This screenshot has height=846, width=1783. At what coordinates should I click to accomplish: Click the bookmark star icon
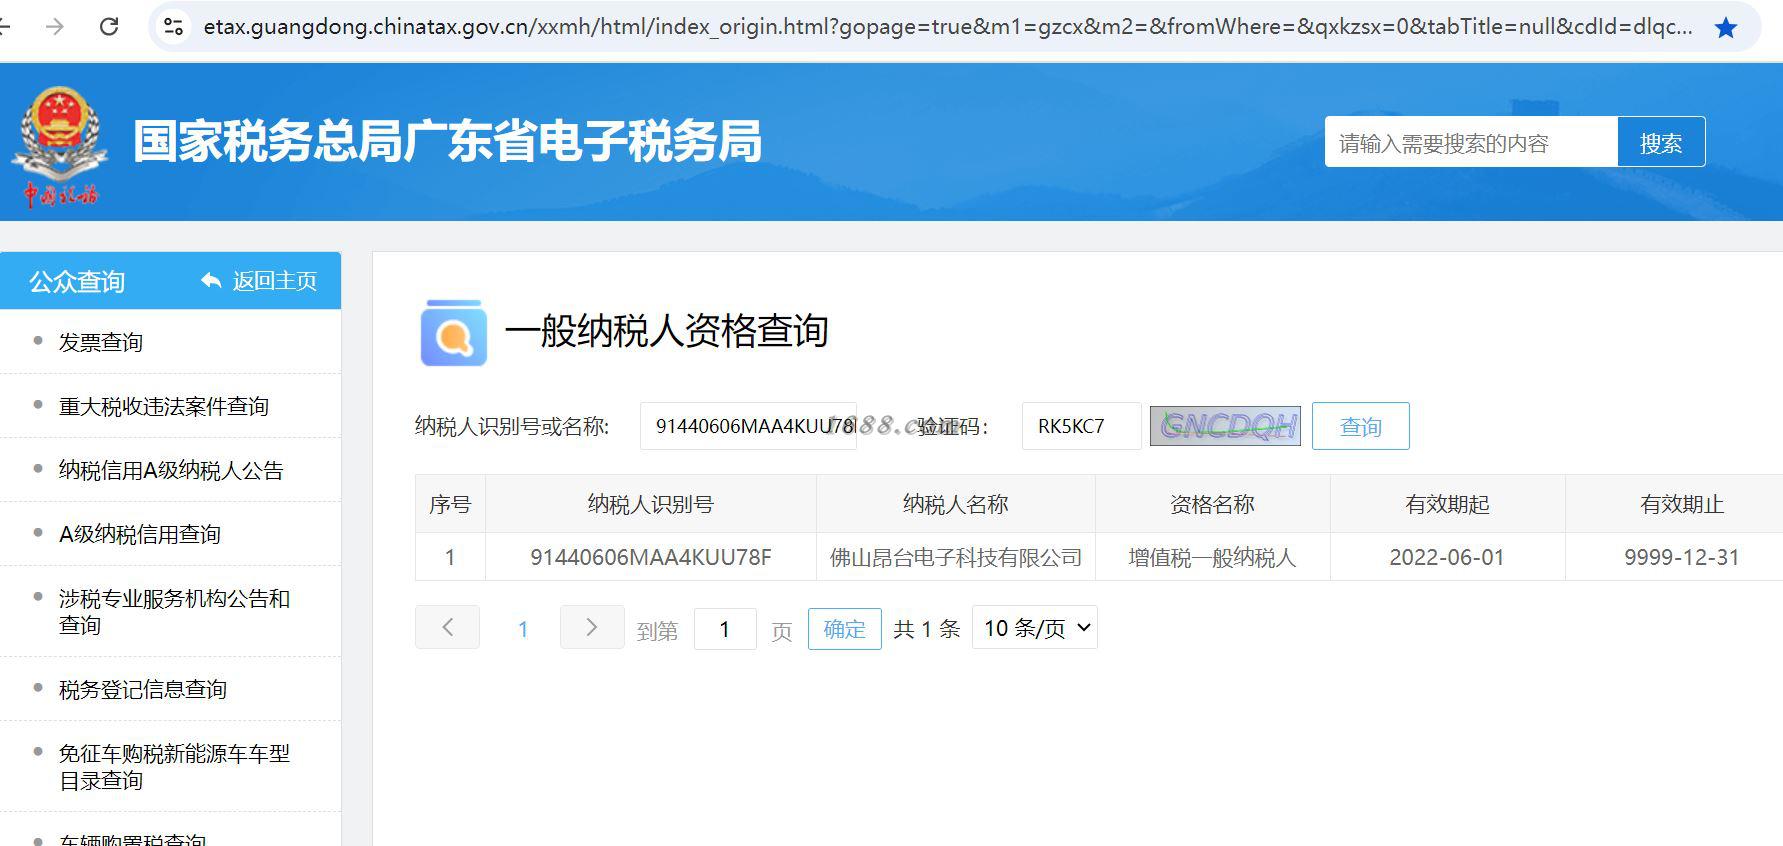click(x=1725, y=28)
